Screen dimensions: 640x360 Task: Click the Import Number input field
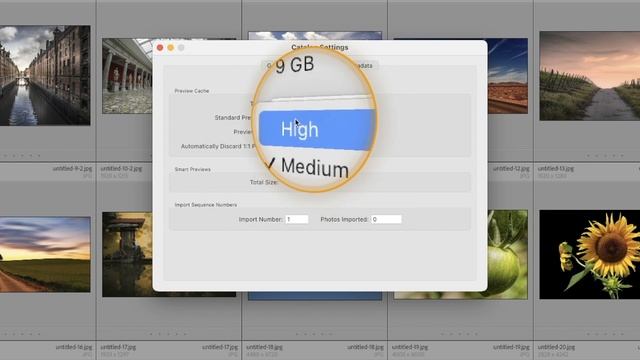(297, 219)
